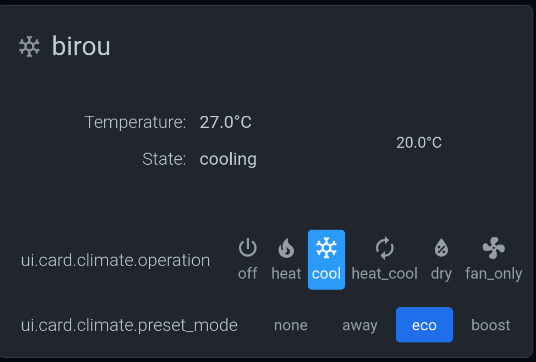Click the power icon for off mode
This screenshot has height=362, width=536.
pyautogui.click(x=247, y=247)
